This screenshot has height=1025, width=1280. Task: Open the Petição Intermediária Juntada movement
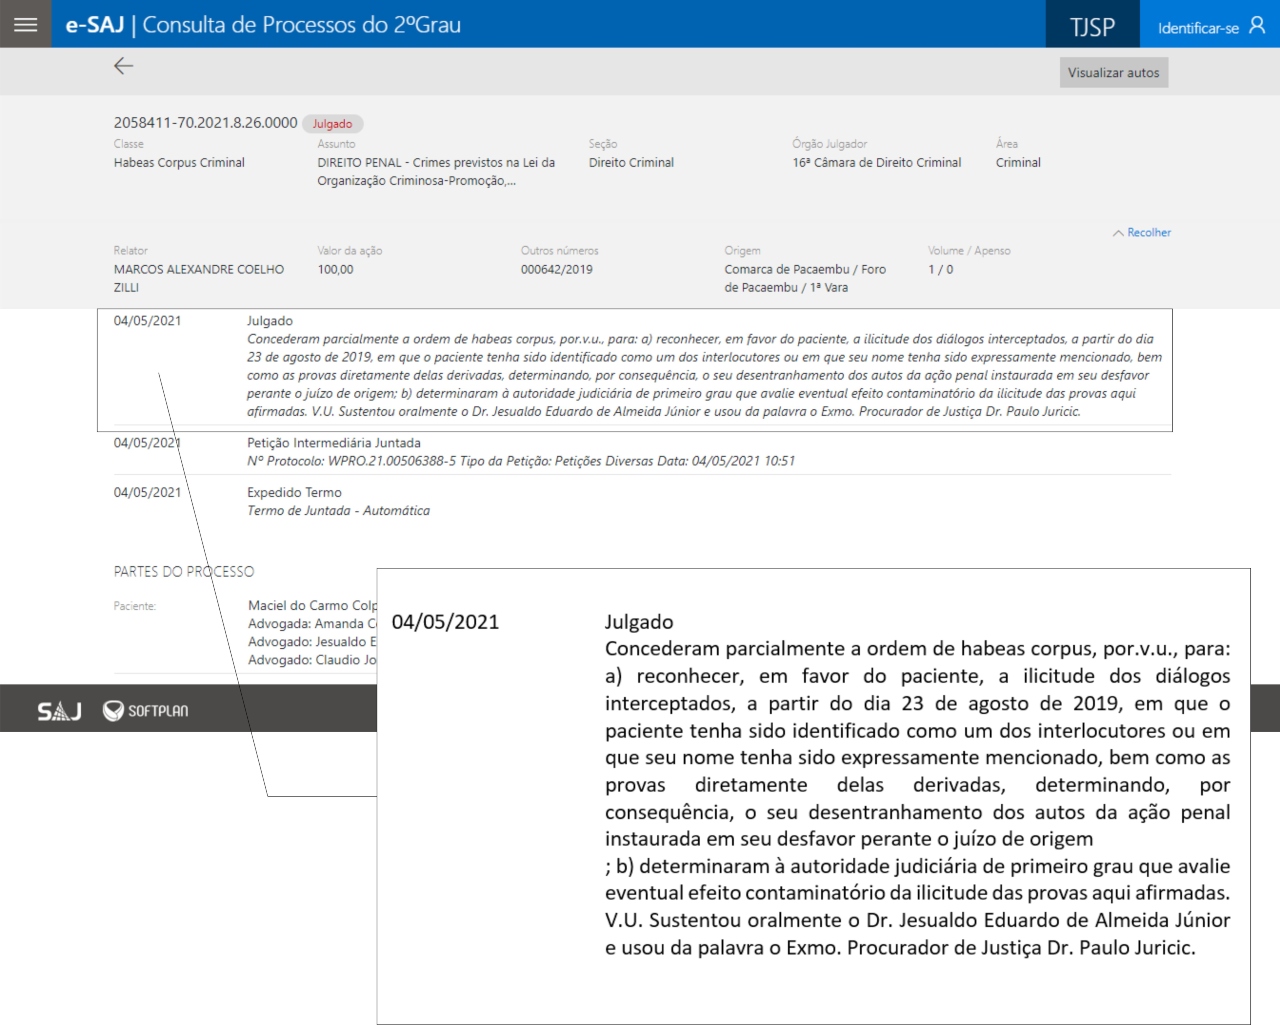333,443
